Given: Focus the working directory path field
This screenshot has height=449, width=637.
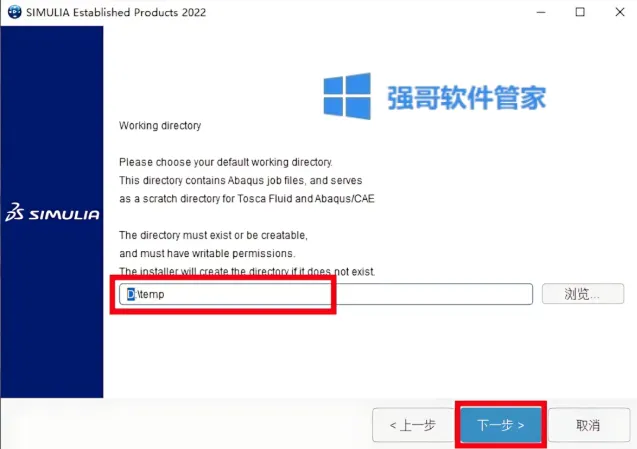Looking at the screenshot, I should pyautogui.click(x=326, y=294).
